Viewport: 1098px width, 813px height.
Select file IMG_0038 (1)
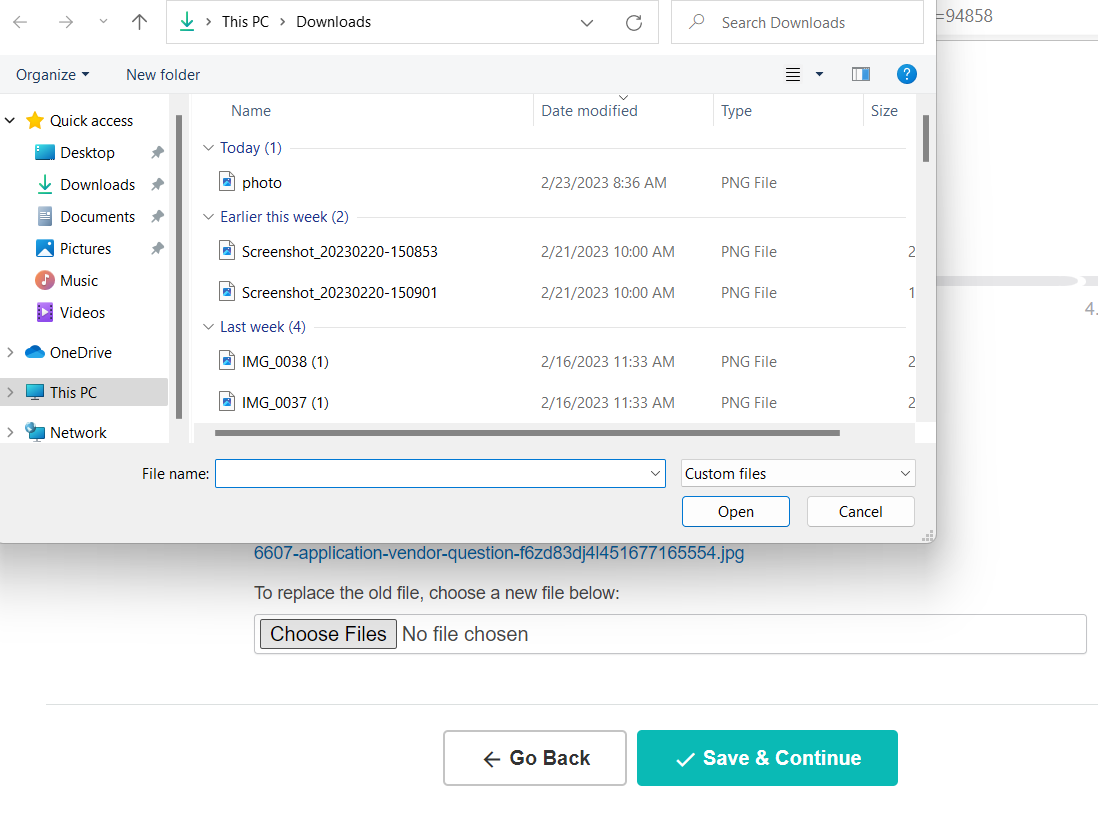pos(285,362)
